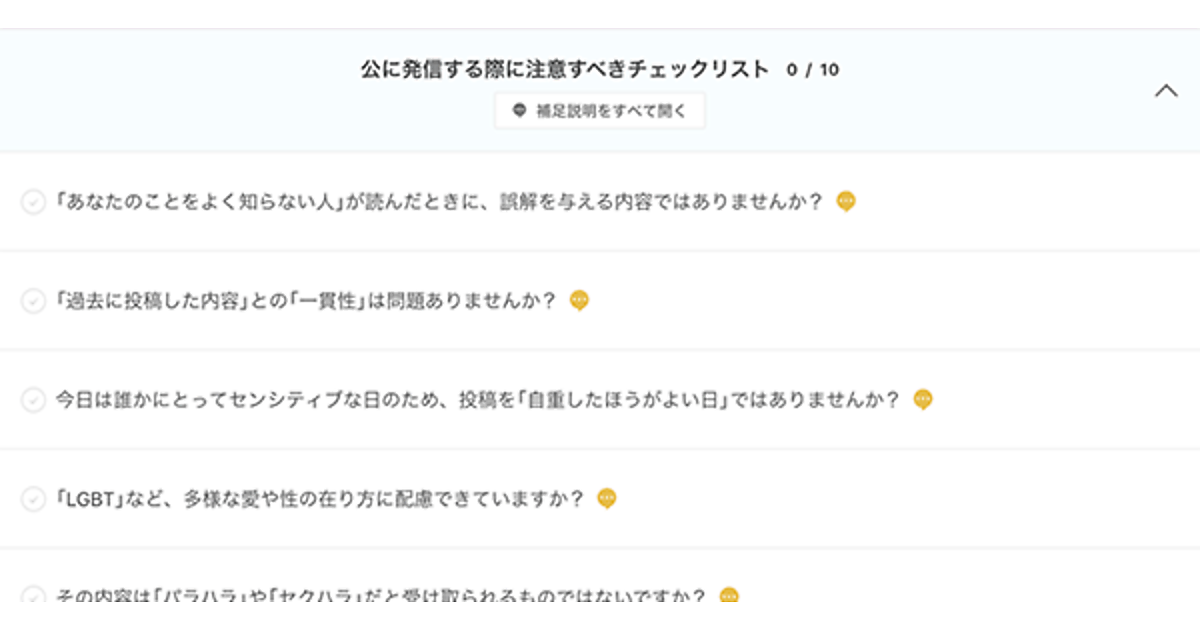Click the dark speech bubble icon inside the 補足説明 button

tap(519, 111)
